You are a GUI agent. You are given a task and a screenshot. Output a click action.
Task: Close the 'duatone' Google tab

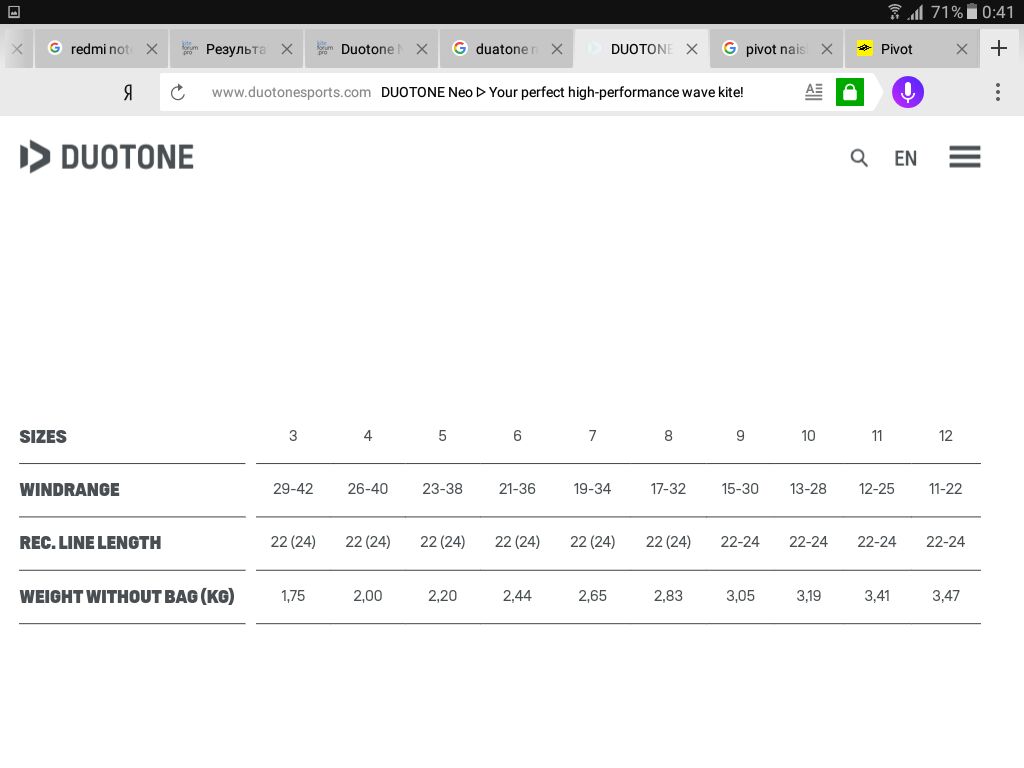[556, 49]
